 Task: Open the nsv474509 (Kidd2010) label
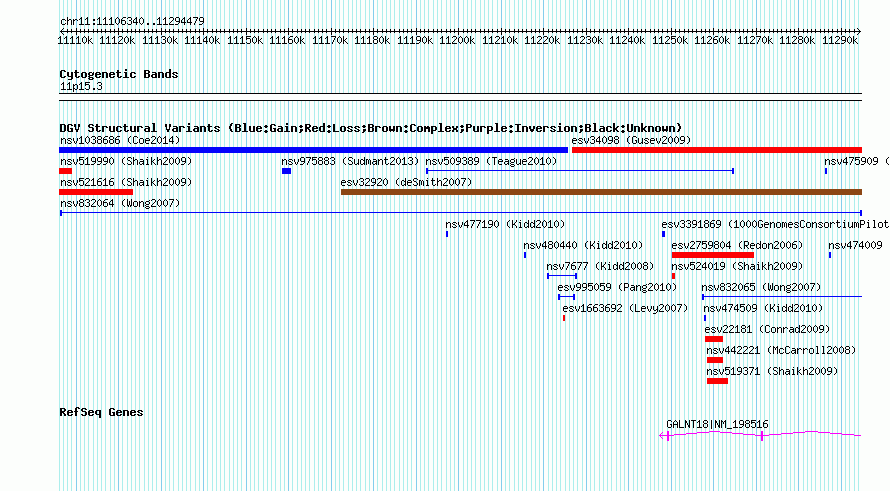click(763, 308)
